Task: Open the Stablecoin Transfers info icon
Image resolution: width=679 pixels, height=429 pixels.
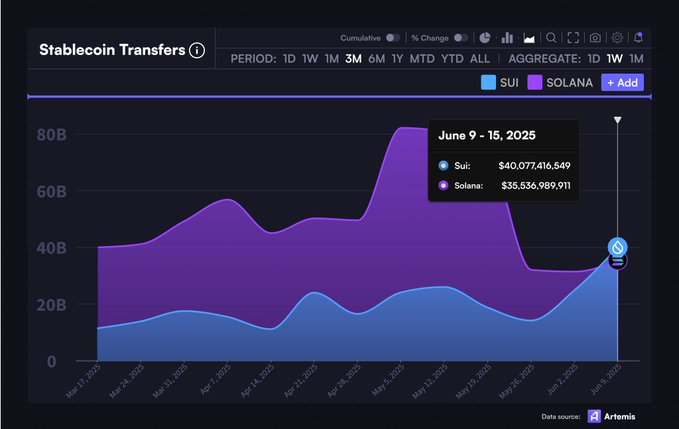Action: [x=197, y=50]
